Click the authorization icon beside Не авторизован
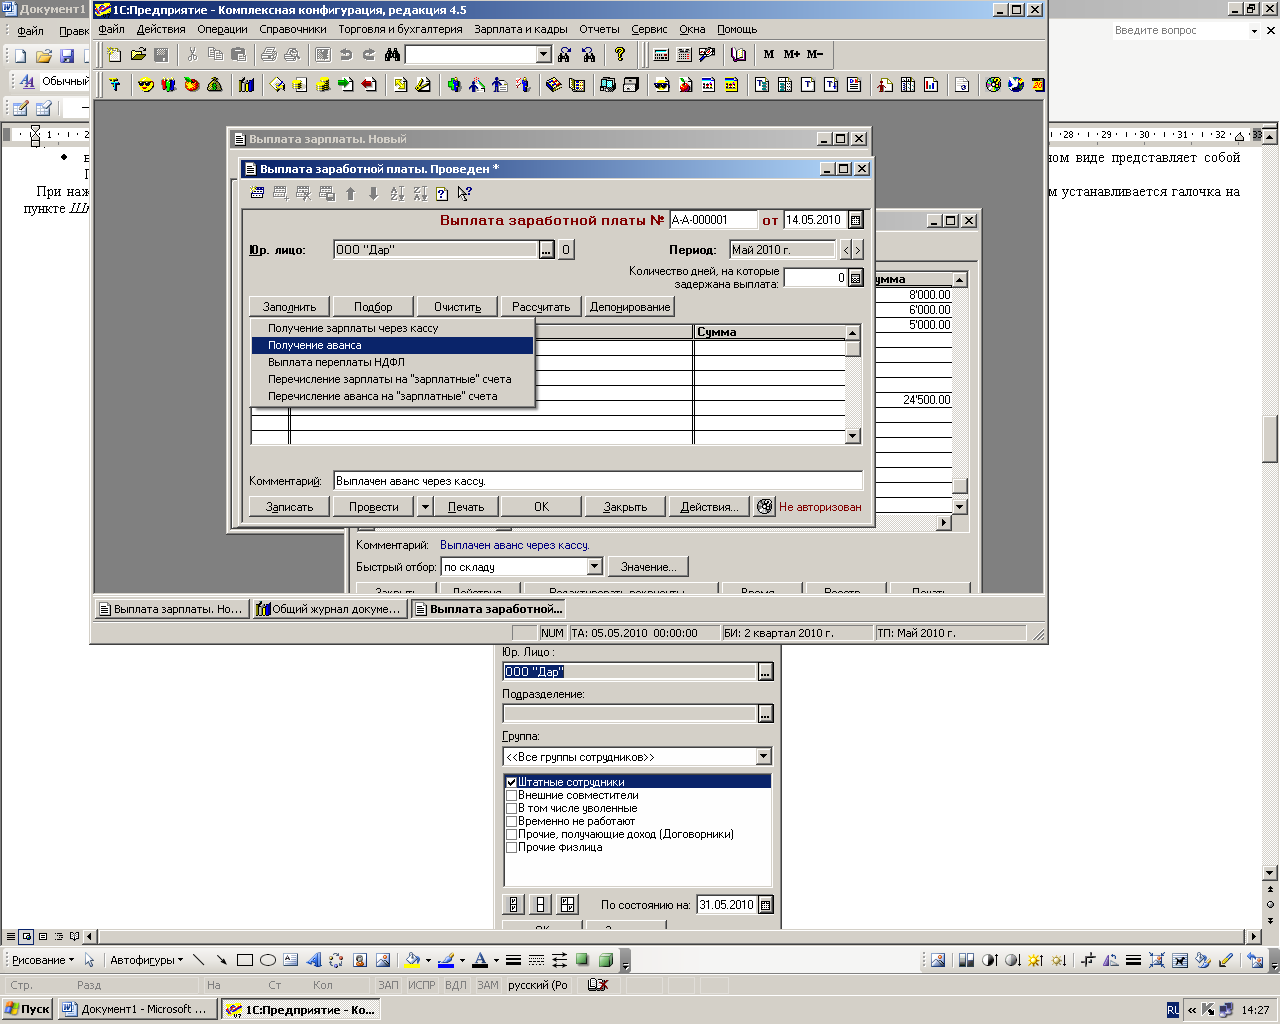1280x1024 pixels. pos(765,507)
